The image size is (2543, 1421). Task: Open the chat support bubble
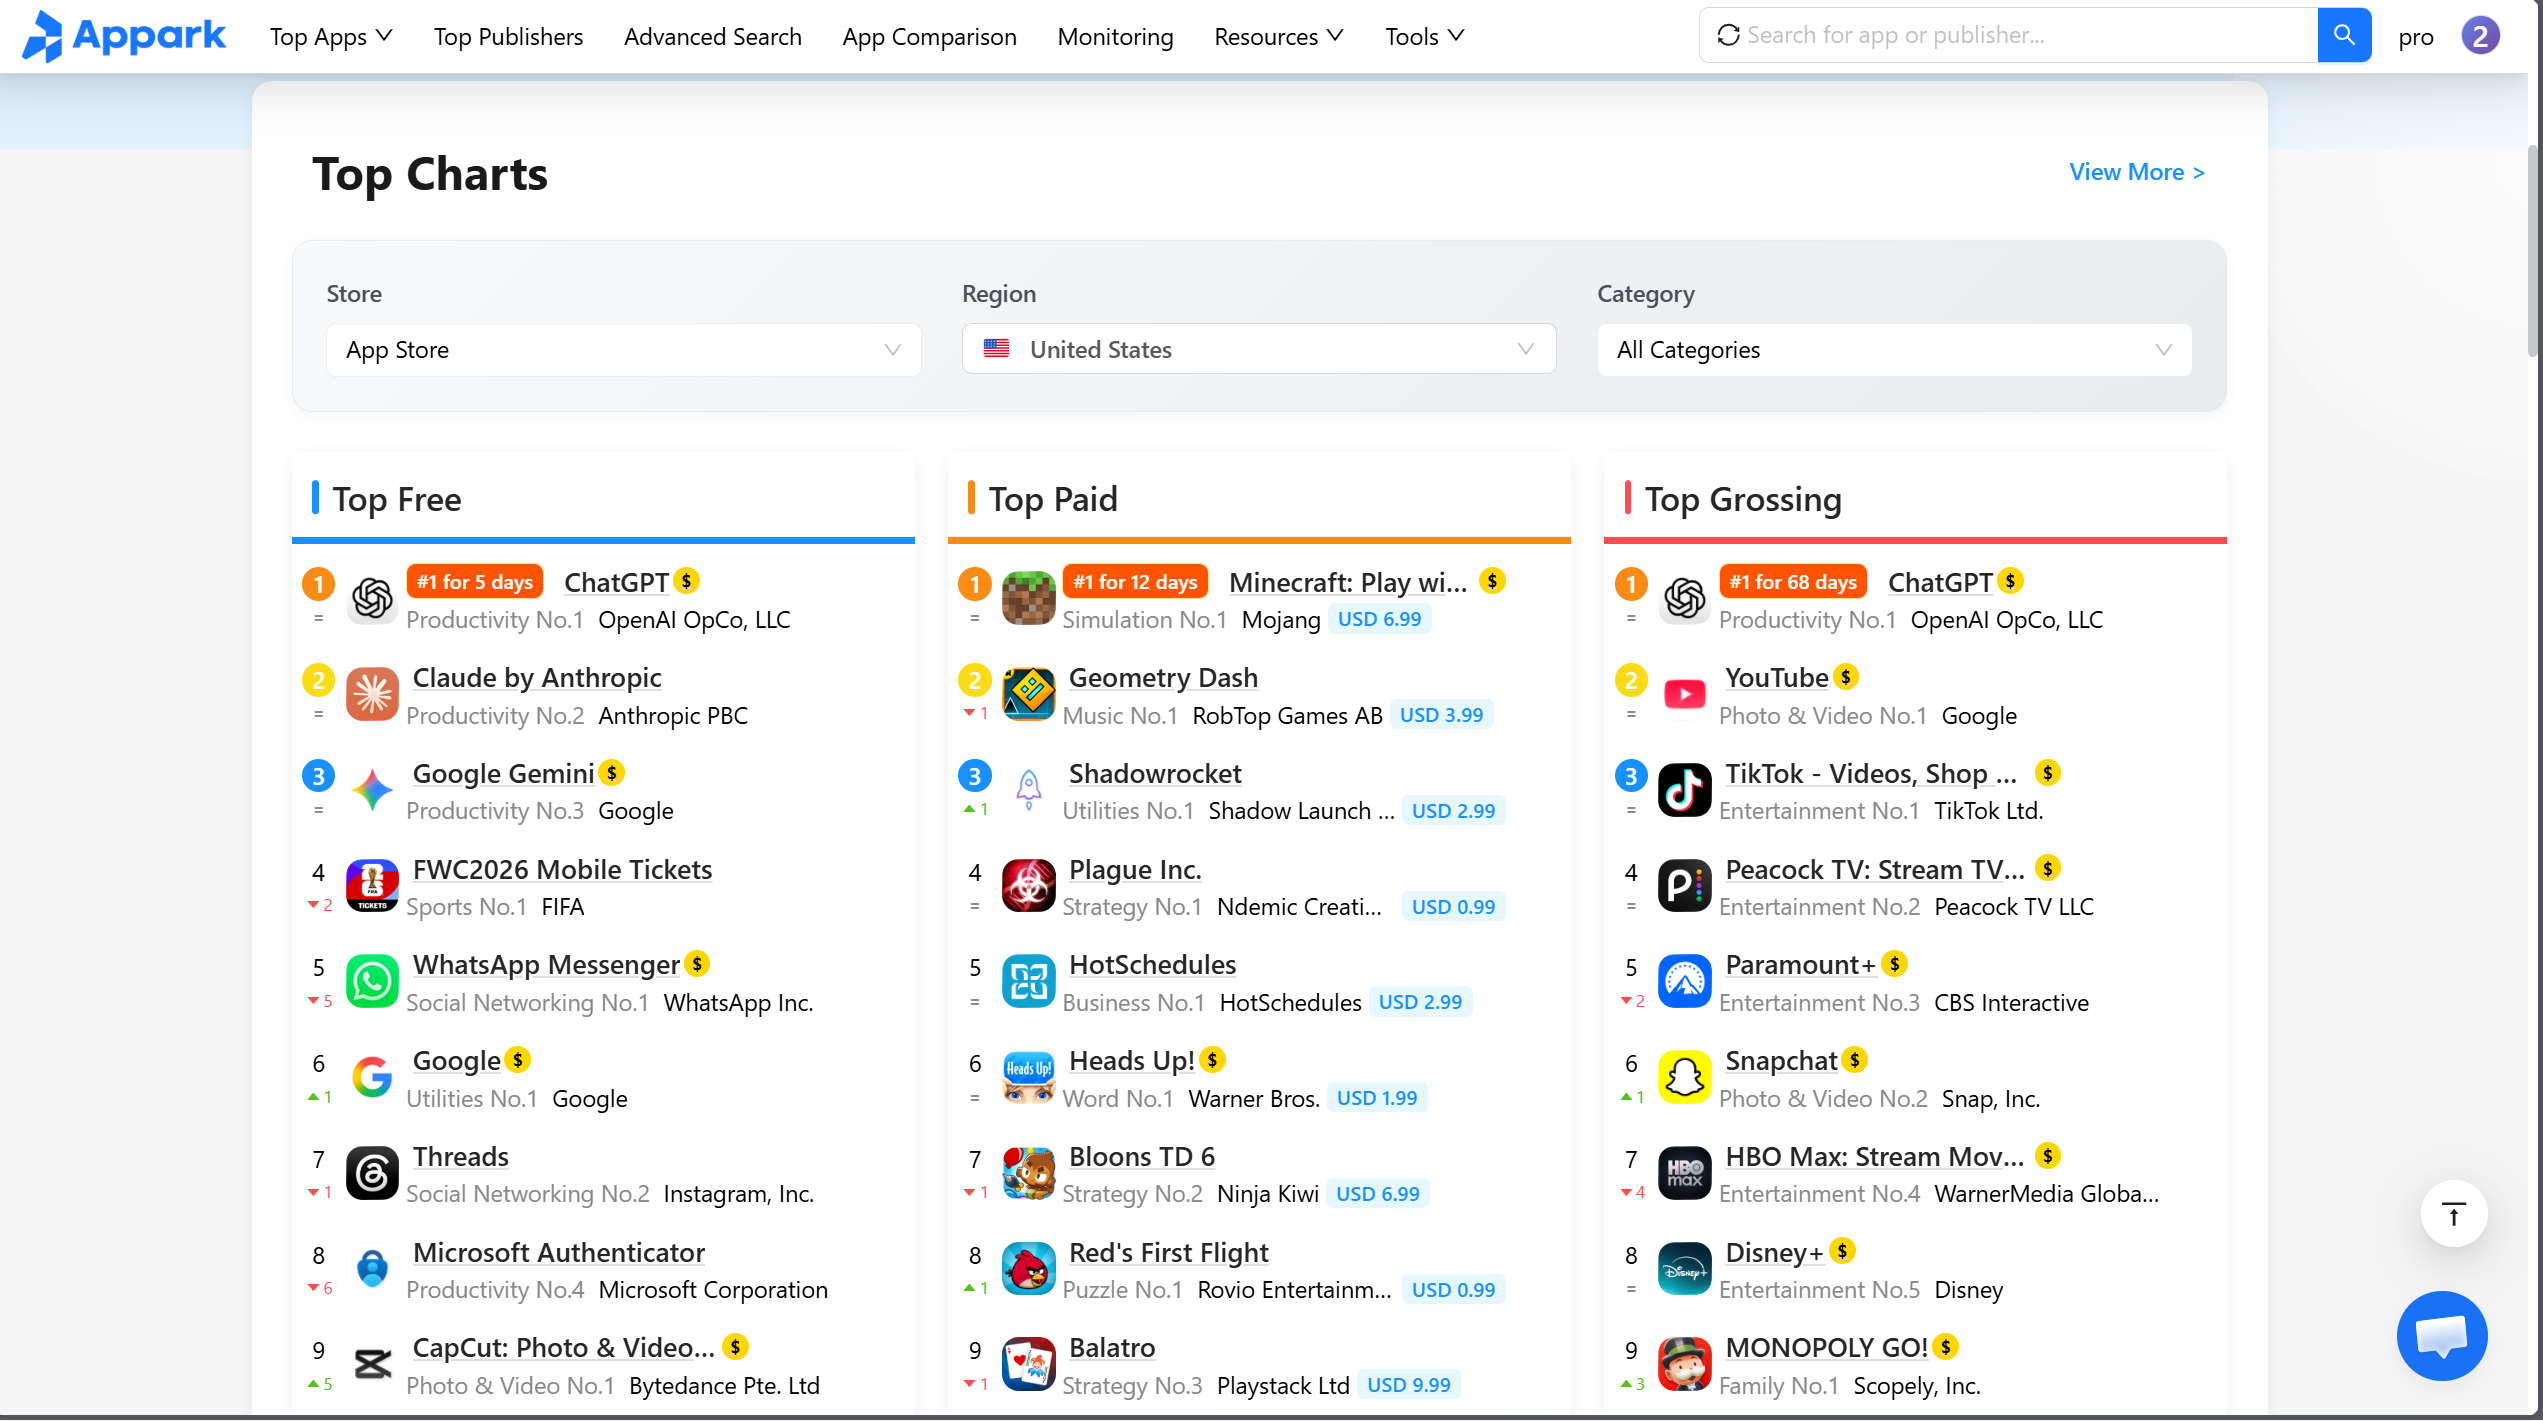click(2441, 1336)
